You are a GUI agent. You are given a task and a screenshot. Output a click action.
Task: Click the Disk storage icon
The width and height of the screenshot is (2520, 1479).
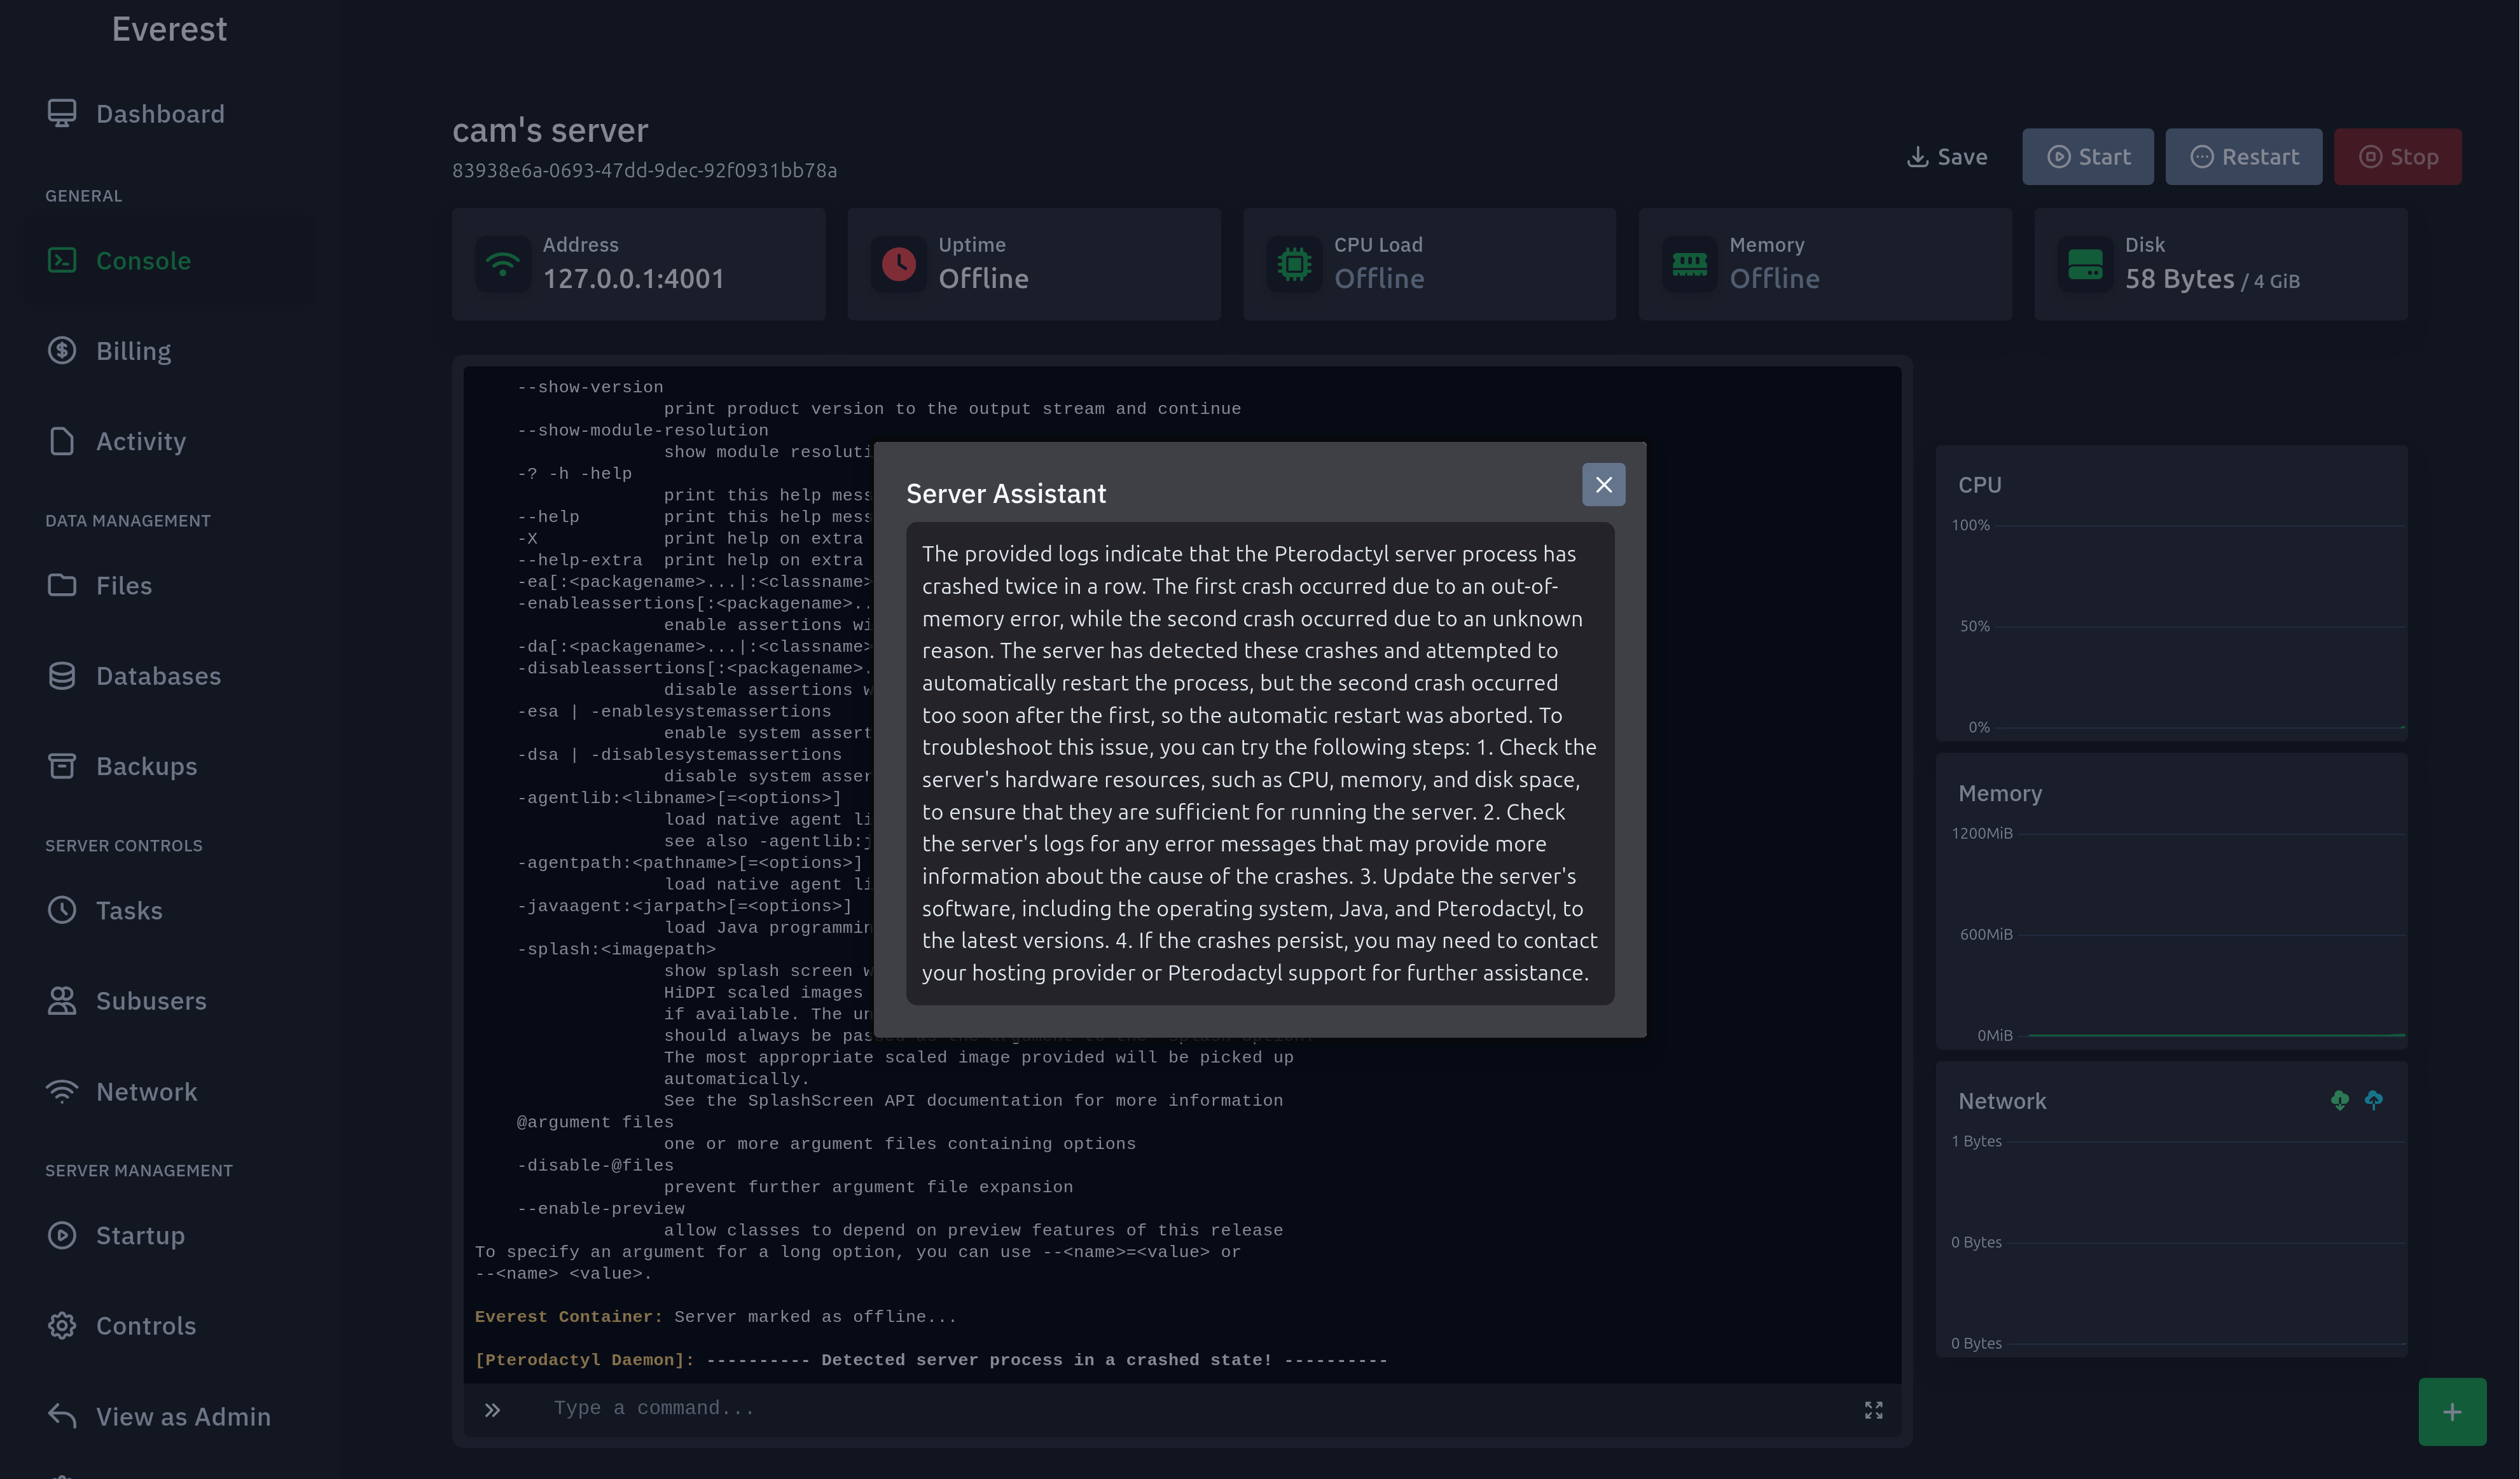pyautogui.click(x=2085, y=264)
